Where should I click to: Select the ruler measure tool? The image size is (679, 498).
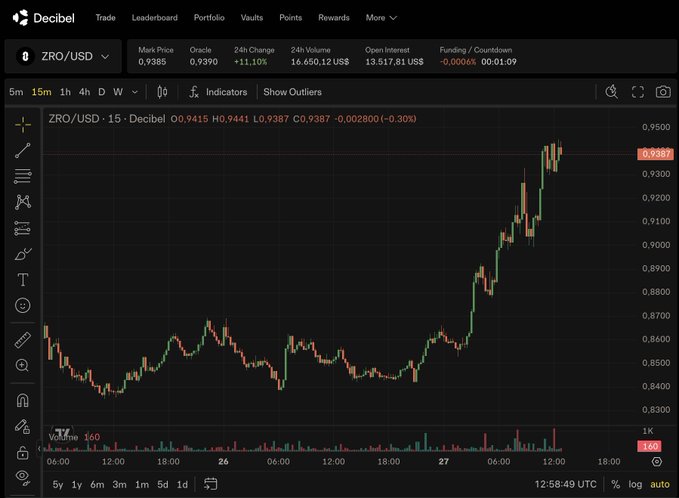pos(23,340)
